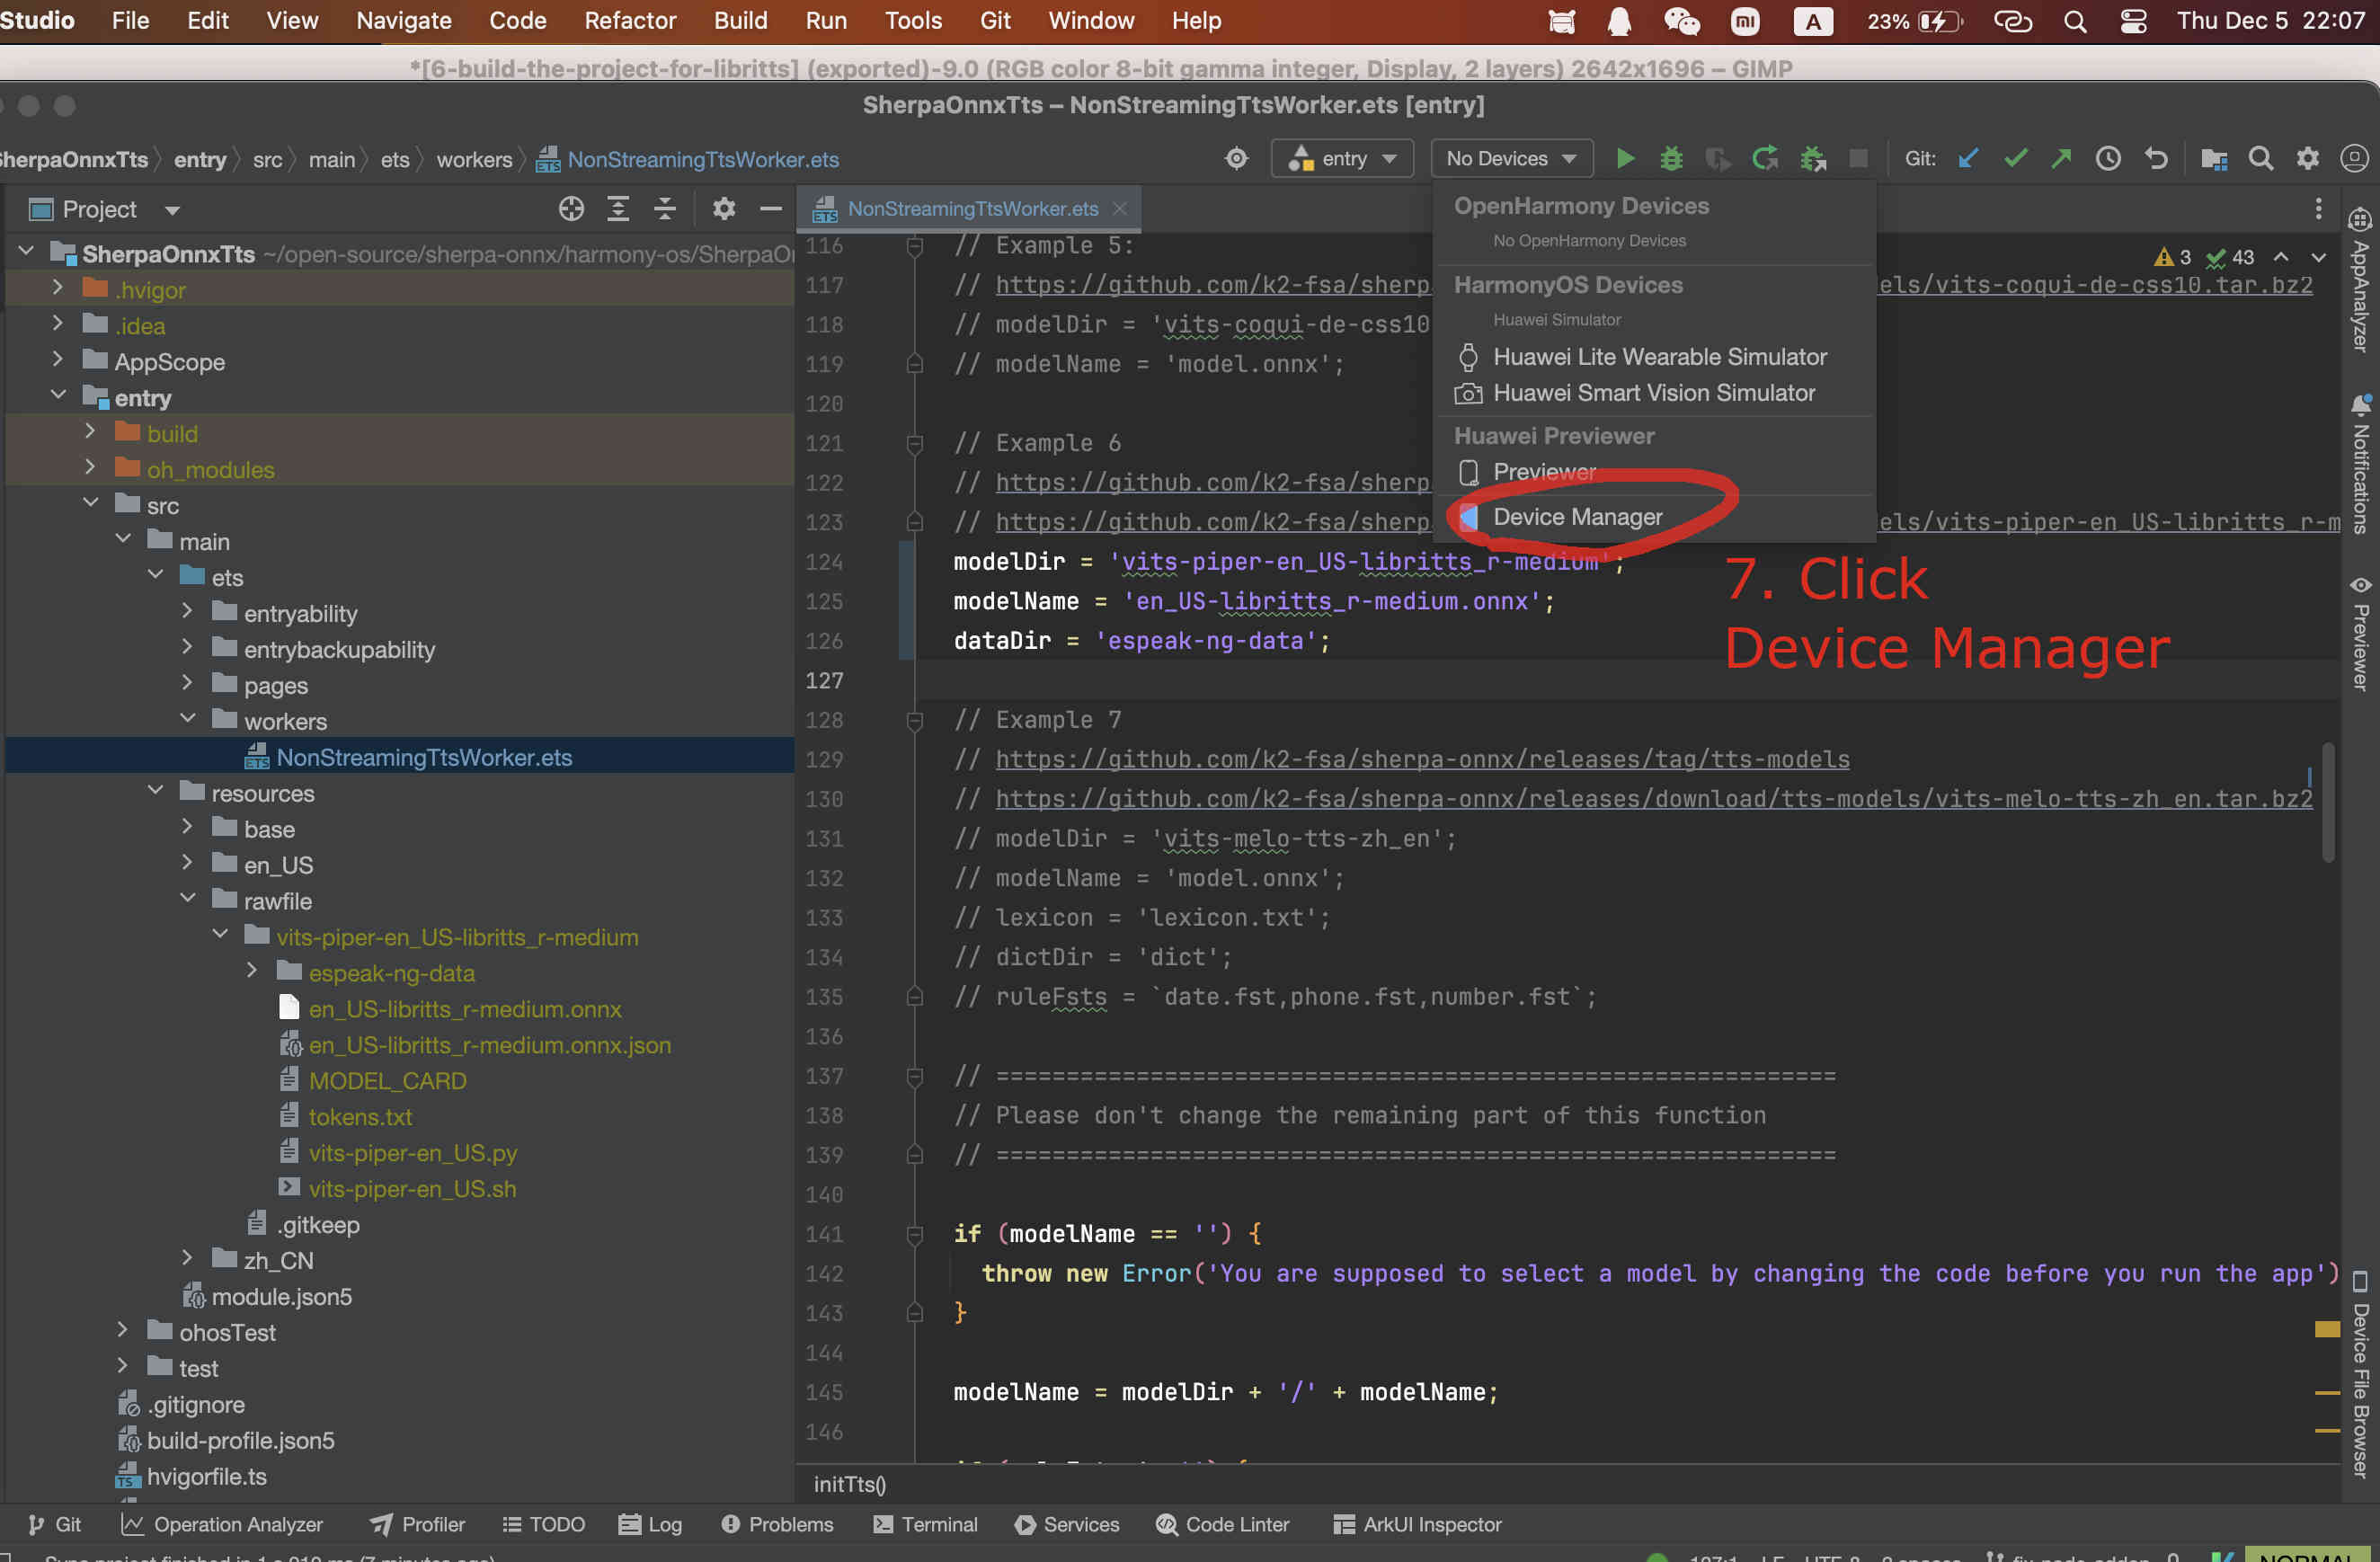Click the workers breadcrumb in navigation bar
The image size is (2380, 1562).
[474, 160]
